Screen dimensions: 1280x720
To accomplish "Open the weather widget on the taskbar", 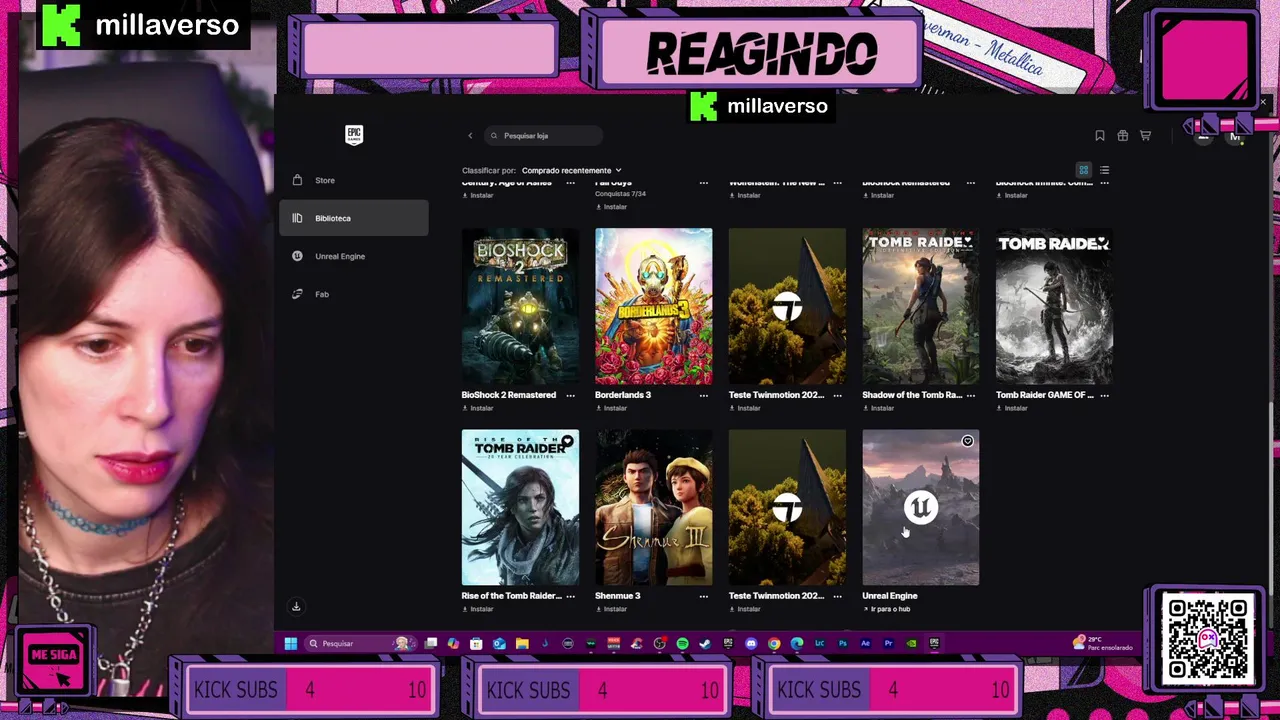I will (x=1104, y=643).
